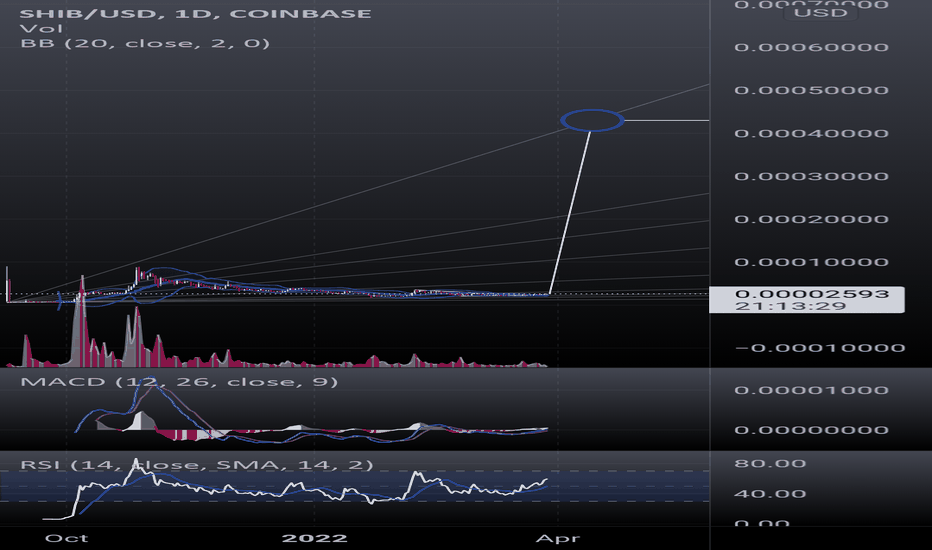Click the 0.00020000 price axis label

pyautogui.click(x=811, y=219)
